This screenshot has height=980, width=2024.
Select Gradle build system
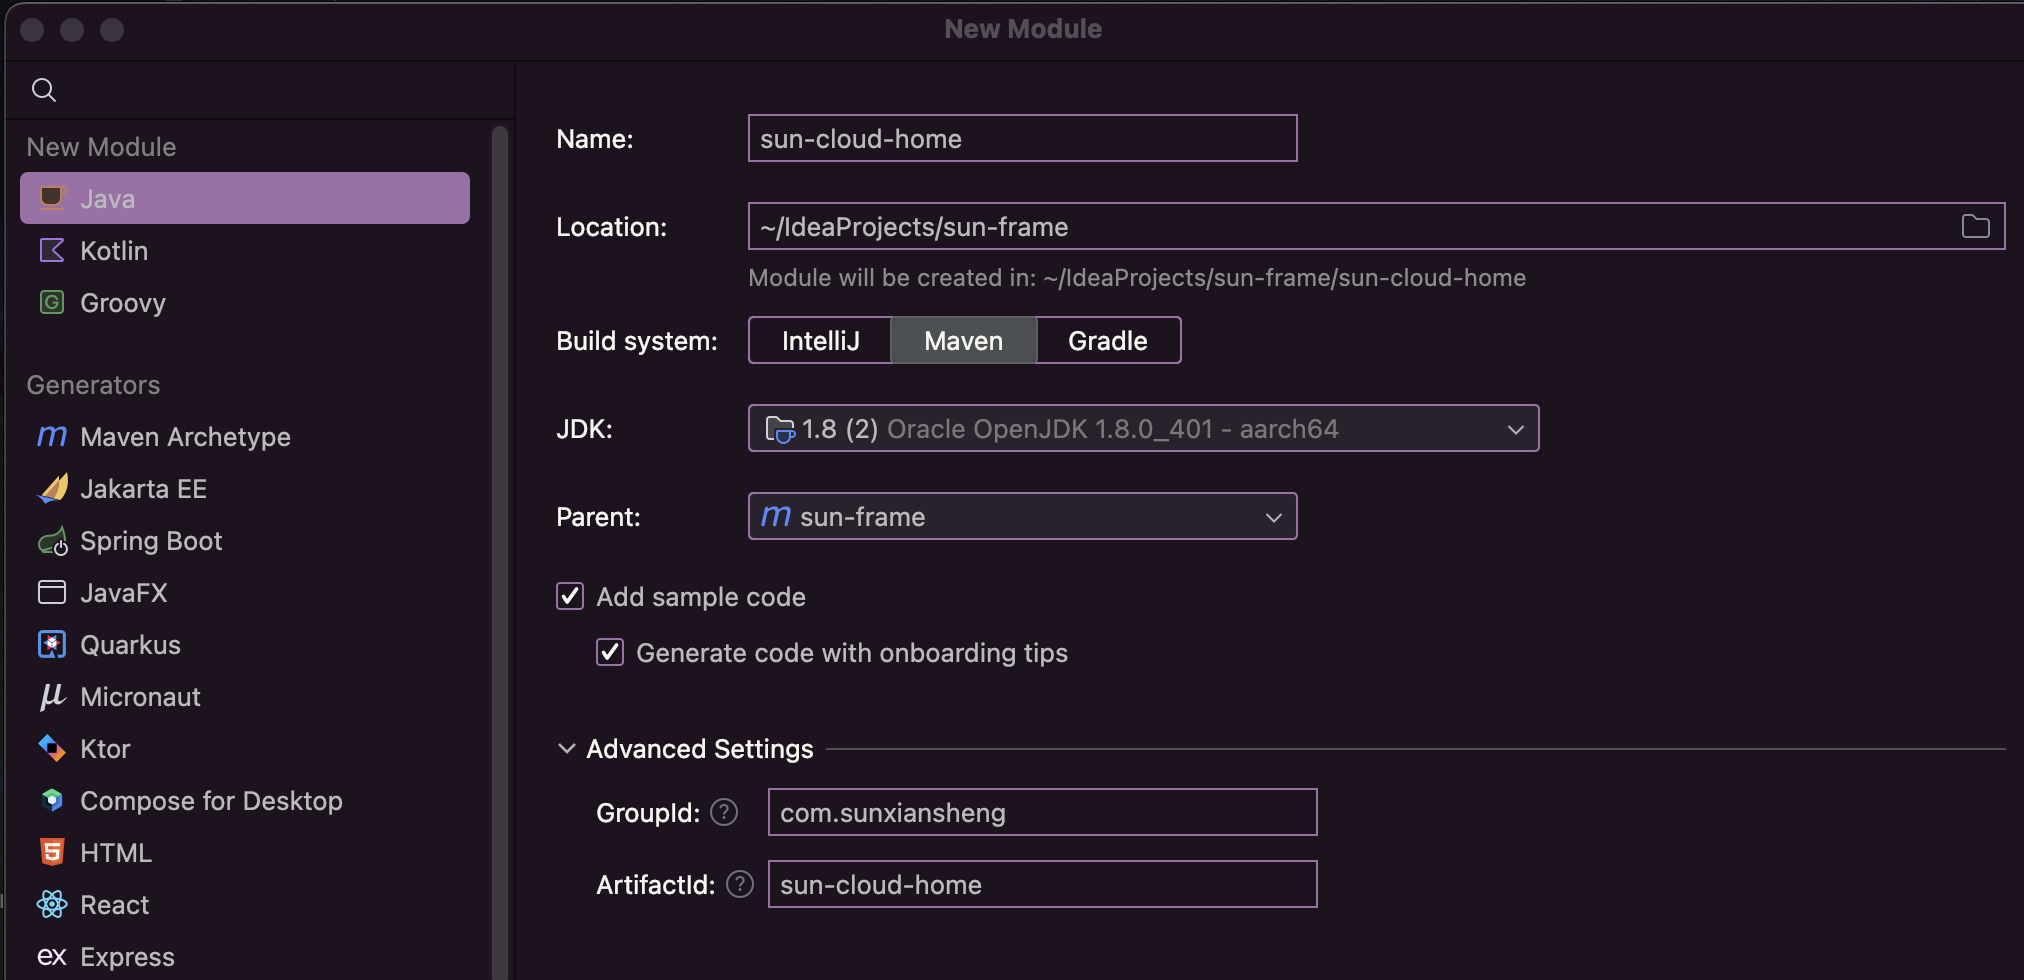[x=1108, y=341]
